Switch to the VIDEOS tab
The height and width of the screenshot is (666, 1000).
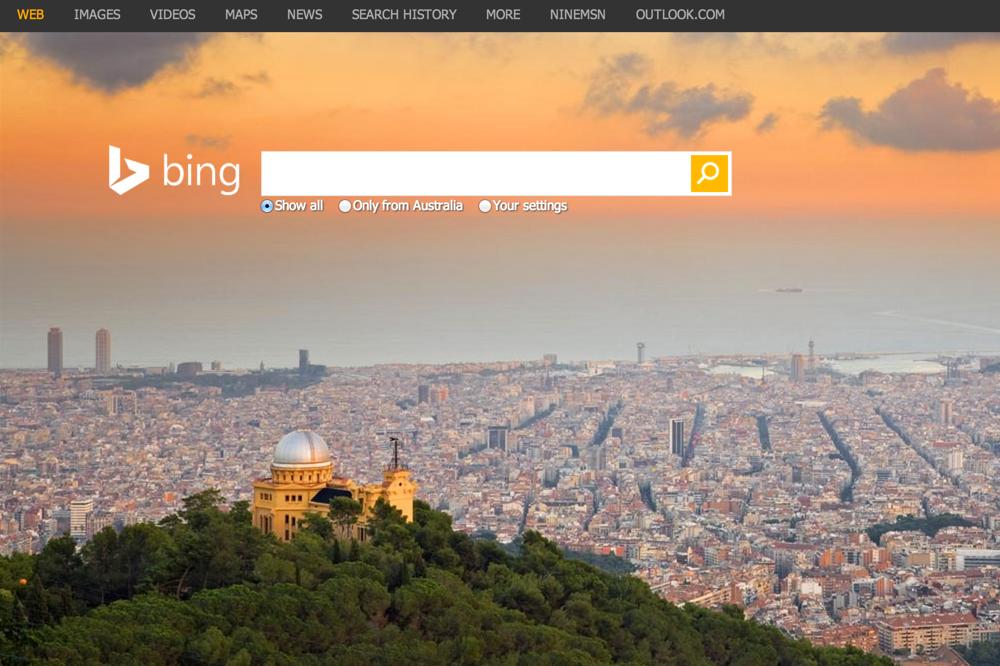[x=172, y=15]
